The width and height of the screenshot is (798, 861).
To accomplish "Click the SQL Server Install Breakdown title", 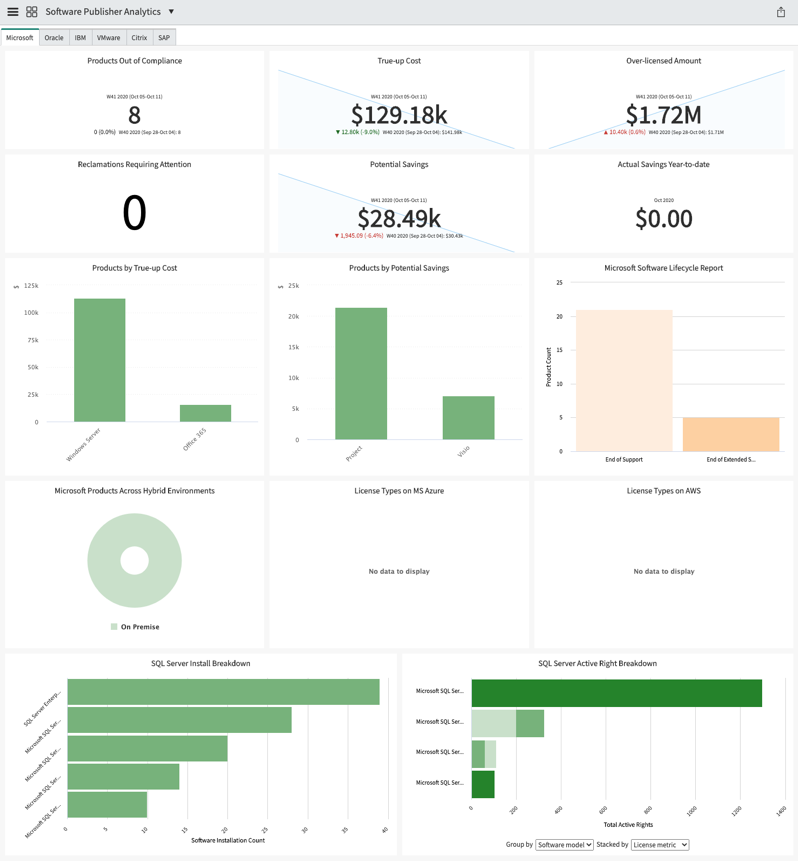I will 200,663.
